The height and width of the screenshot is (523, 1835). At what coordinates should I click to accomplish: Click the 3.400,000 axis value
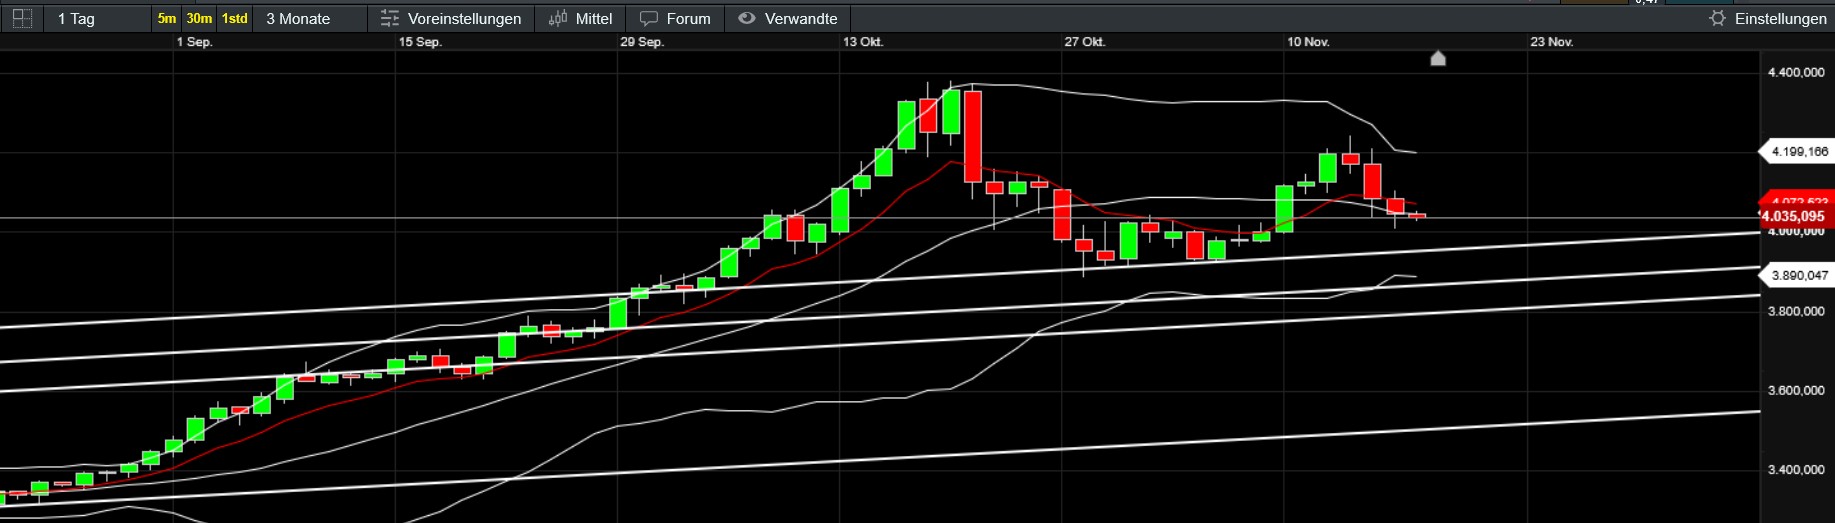click(x=1796, y=469)
